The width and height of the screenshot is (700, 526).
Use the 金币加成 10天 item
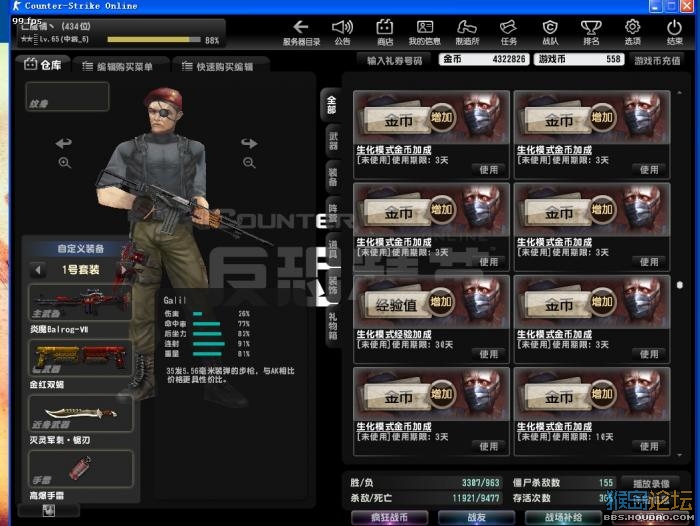coord(649,446)
